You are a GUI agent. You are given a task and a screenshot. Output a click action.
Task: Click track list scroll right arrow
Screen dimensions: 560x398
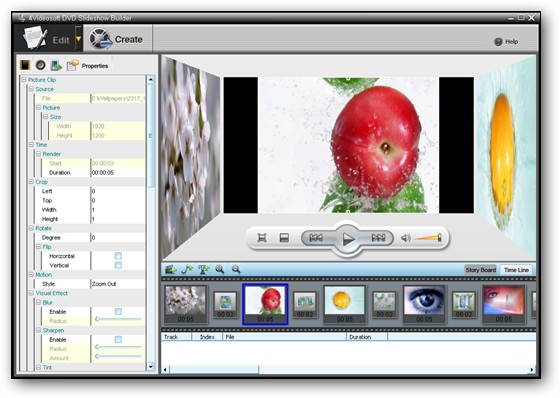pos(532,370)
